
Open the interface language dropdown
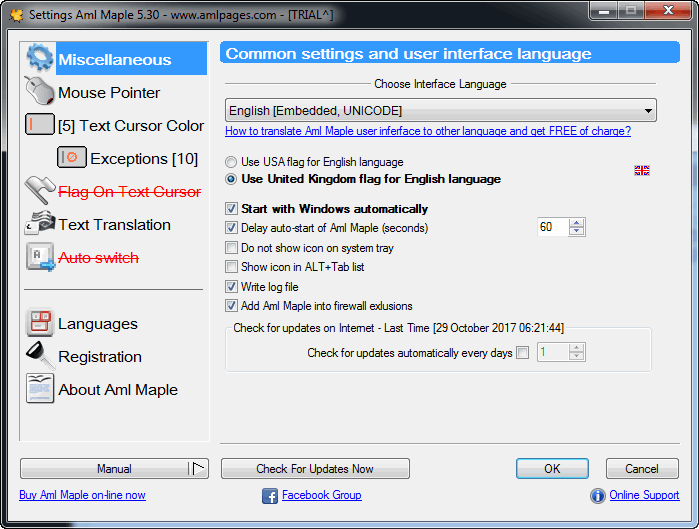[440, 110]
